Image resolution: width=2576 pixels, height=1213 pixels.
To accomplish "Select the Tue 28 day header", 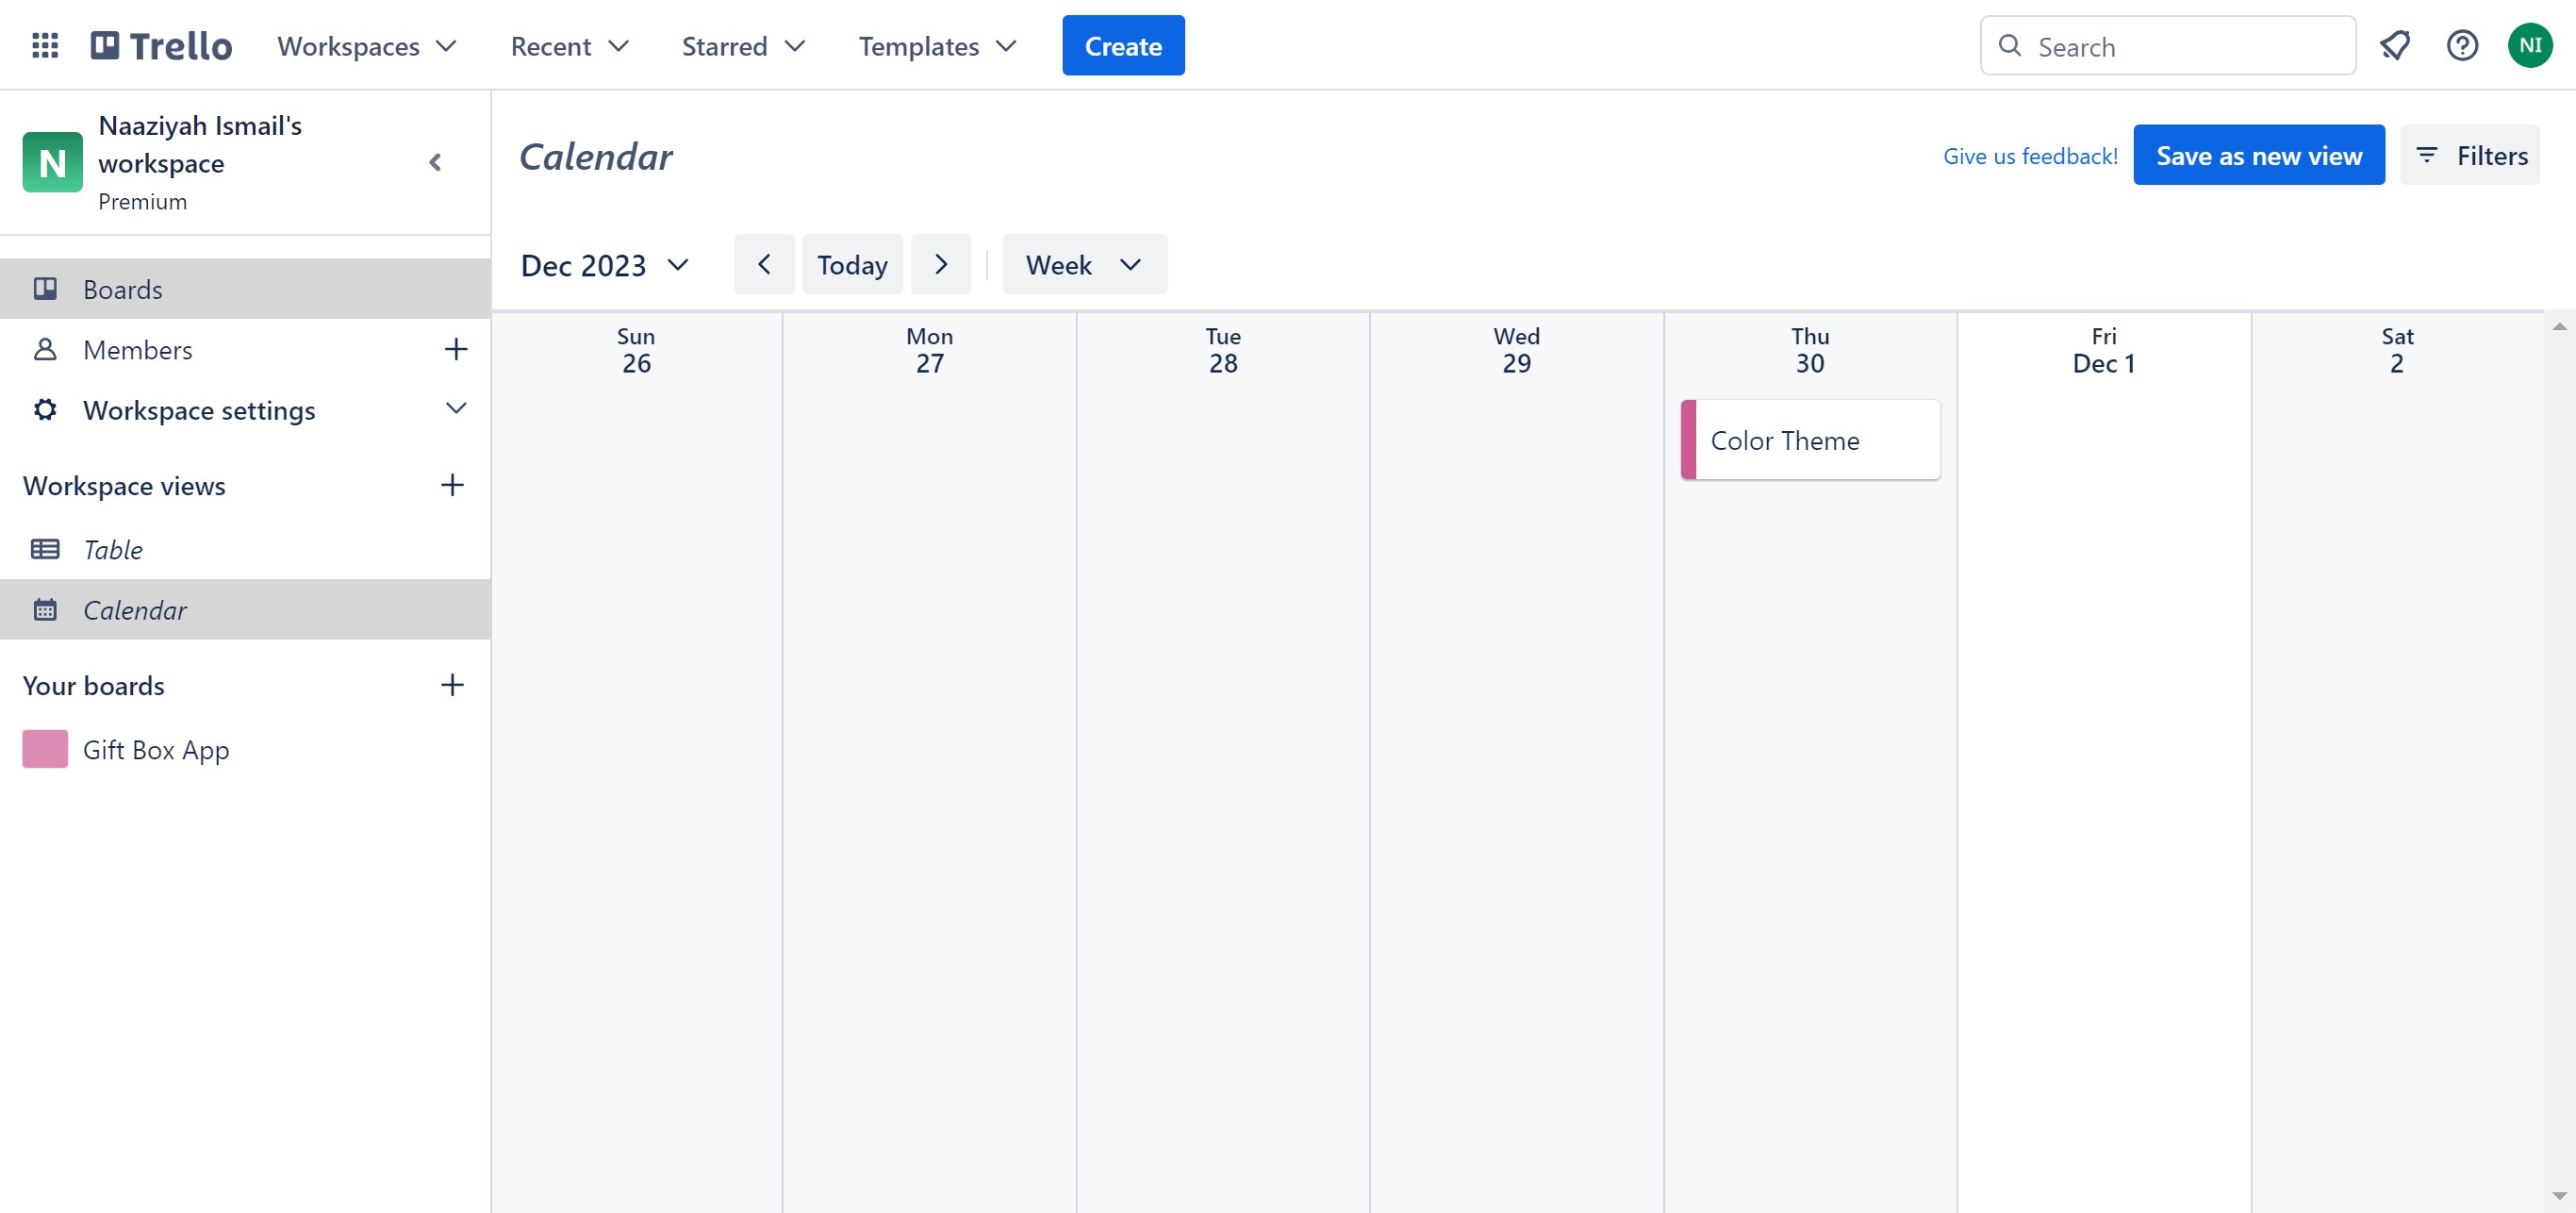I will click(x=1223, y=350).
